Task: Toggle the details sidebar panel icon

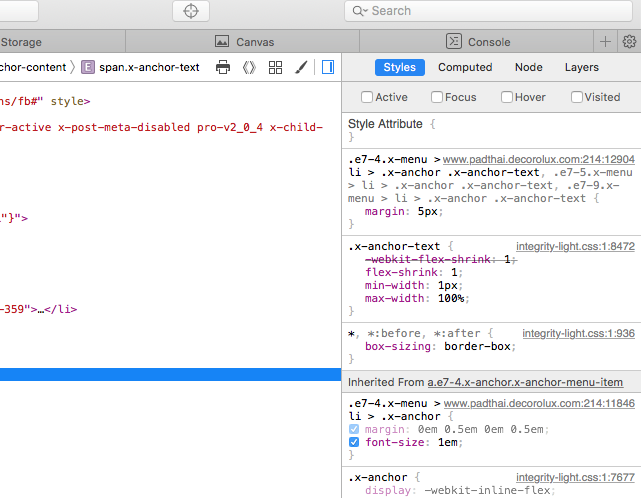Action: [327, 67]
